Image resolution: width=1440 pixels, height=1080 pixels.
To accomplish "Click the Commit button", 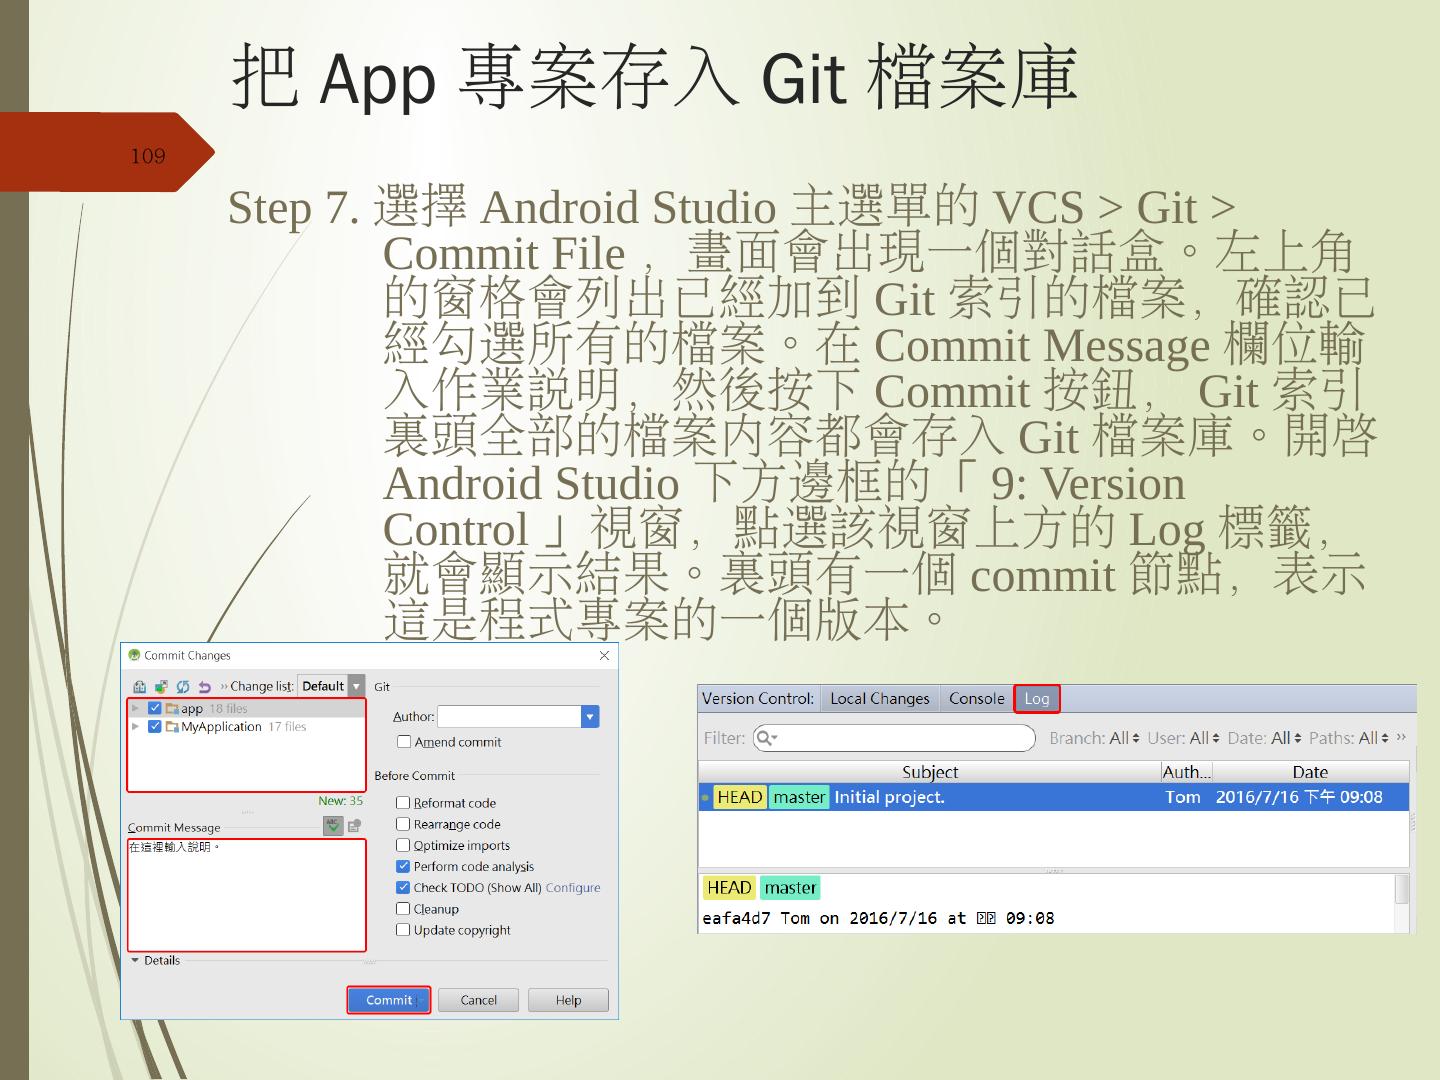I will click(389, 1000).
